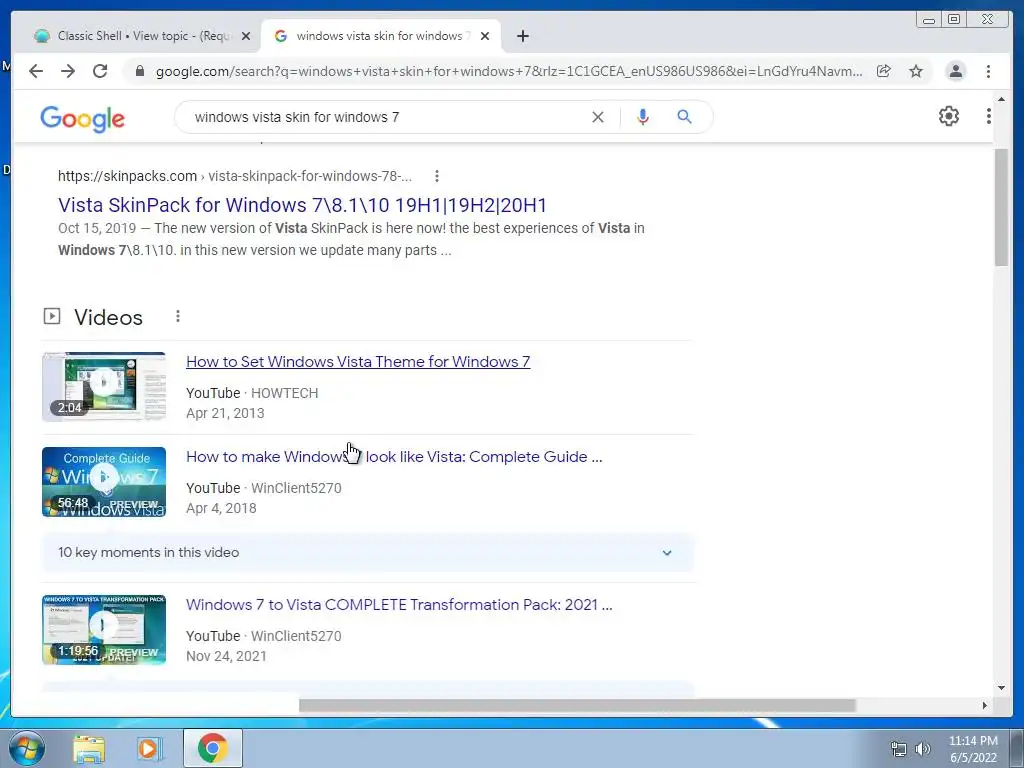The height and width of the screenshot is (768, 1024).
Task: Go back to the previous page
Action: click(x=36, y=71)
